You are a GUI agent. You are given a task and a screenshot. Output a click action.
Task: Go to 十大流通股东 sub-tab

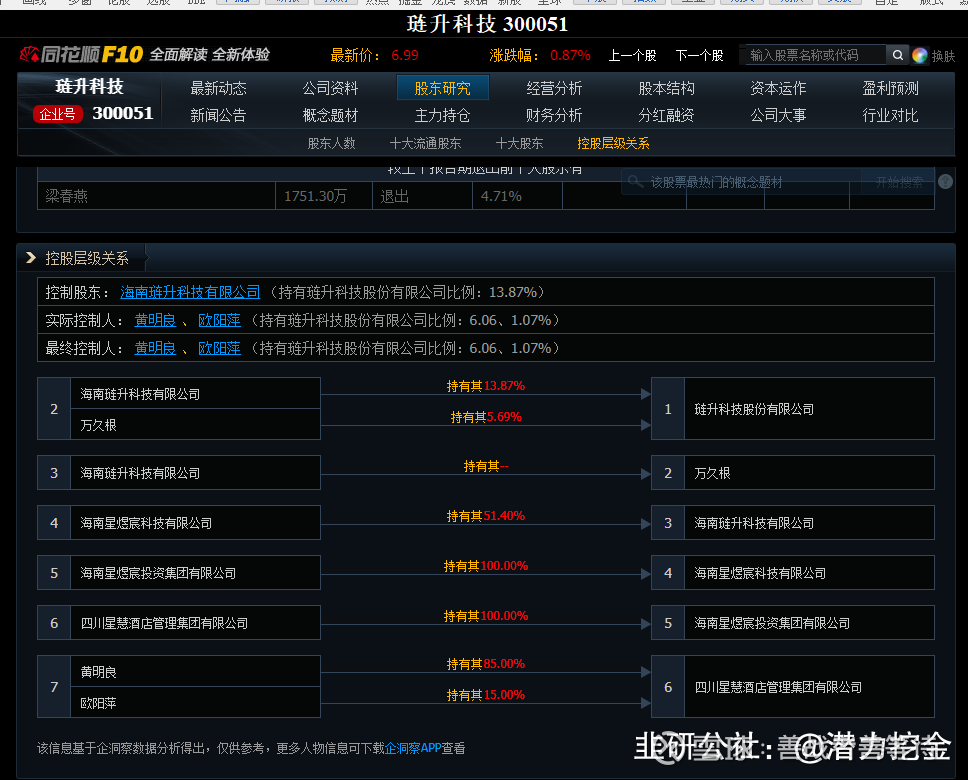(x=425, y=143)
